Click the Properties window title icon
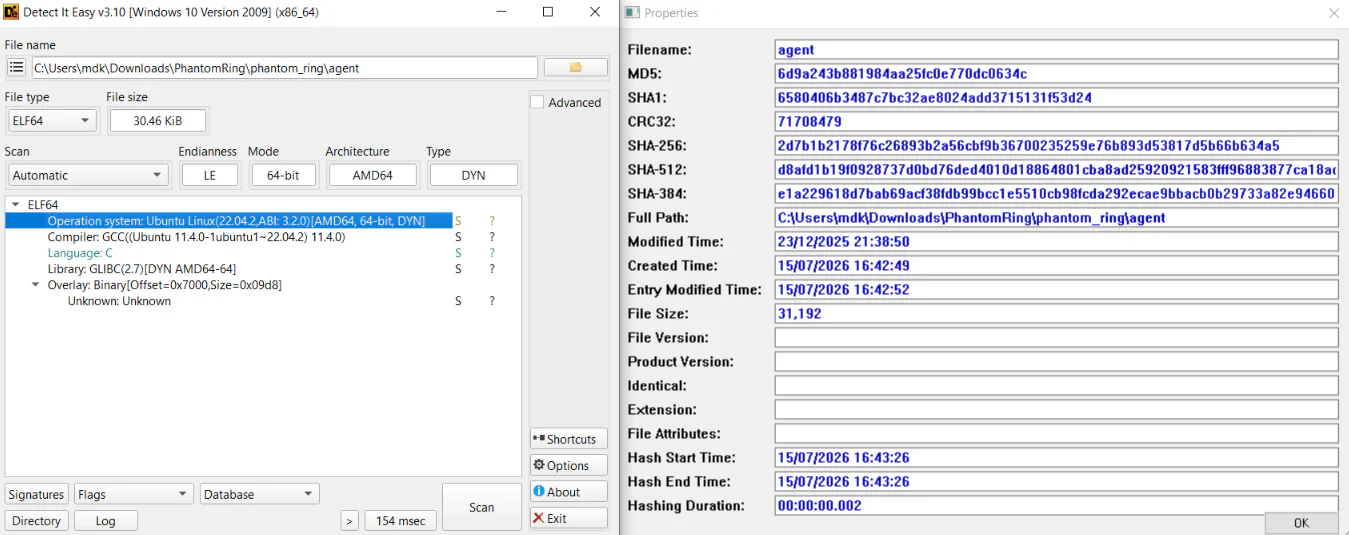Viewport: 1349px width, 535px height. click(632, 13)
